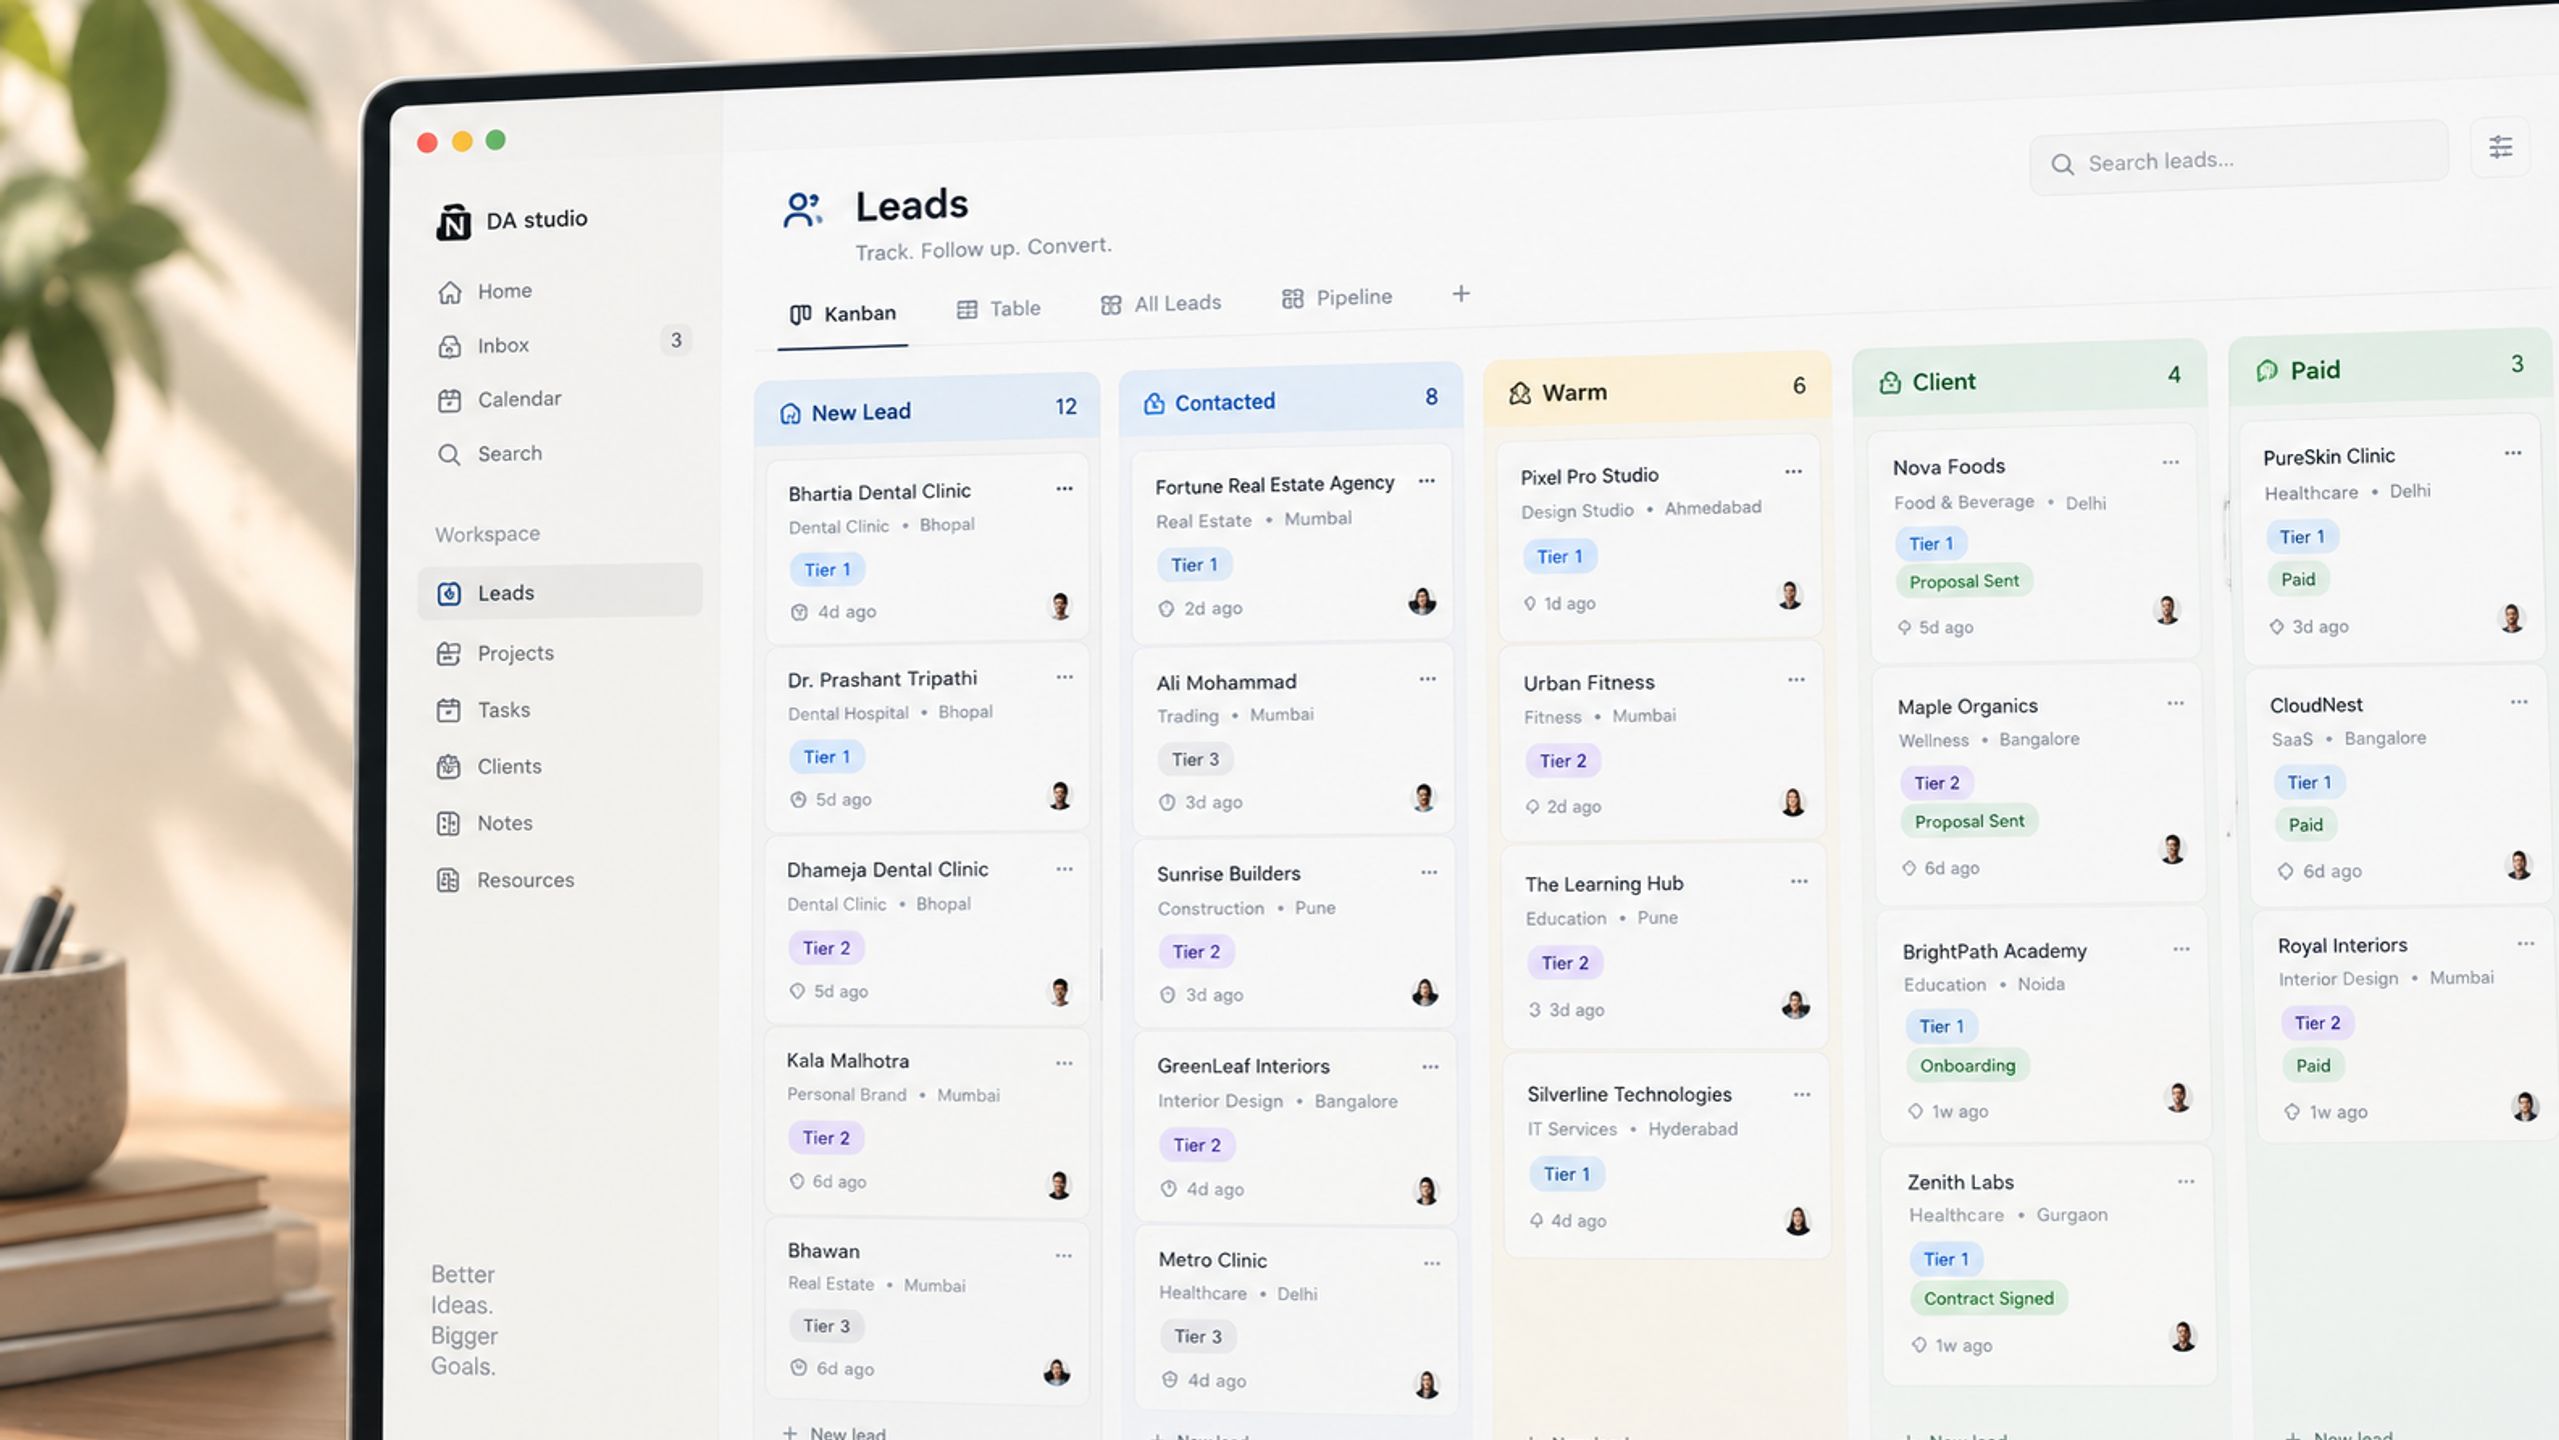
Task: Open more options for Maple Organics card
Action: click(2175, 703)
